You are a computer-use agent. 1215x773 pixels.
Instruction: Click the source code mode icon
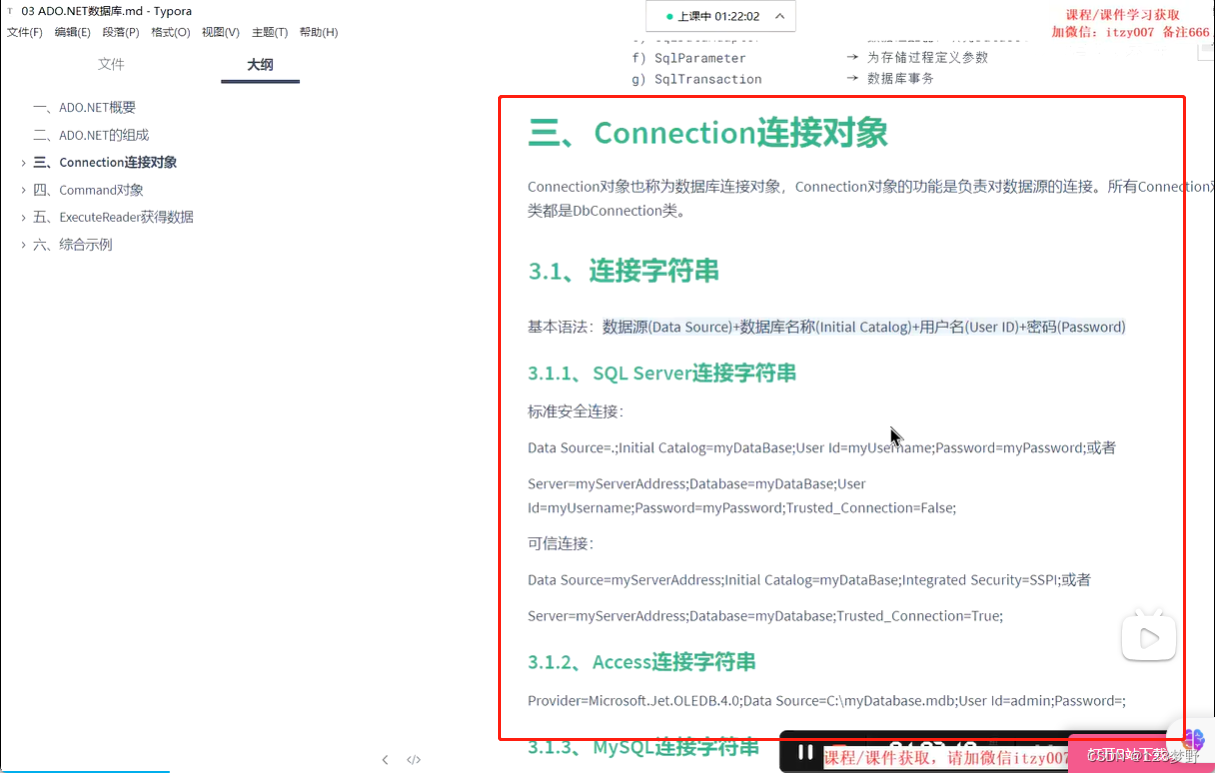[x=414, y=760]
